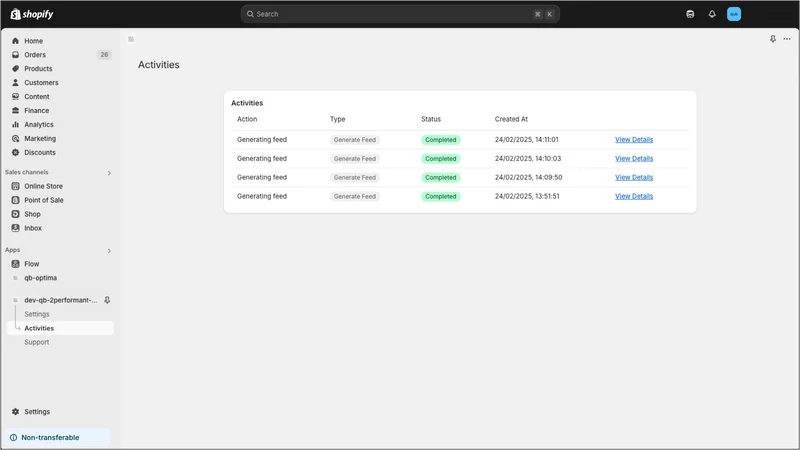Viewport: 800px width, 450px height.
Task: Navigate to Analytics
Action: 39,124
